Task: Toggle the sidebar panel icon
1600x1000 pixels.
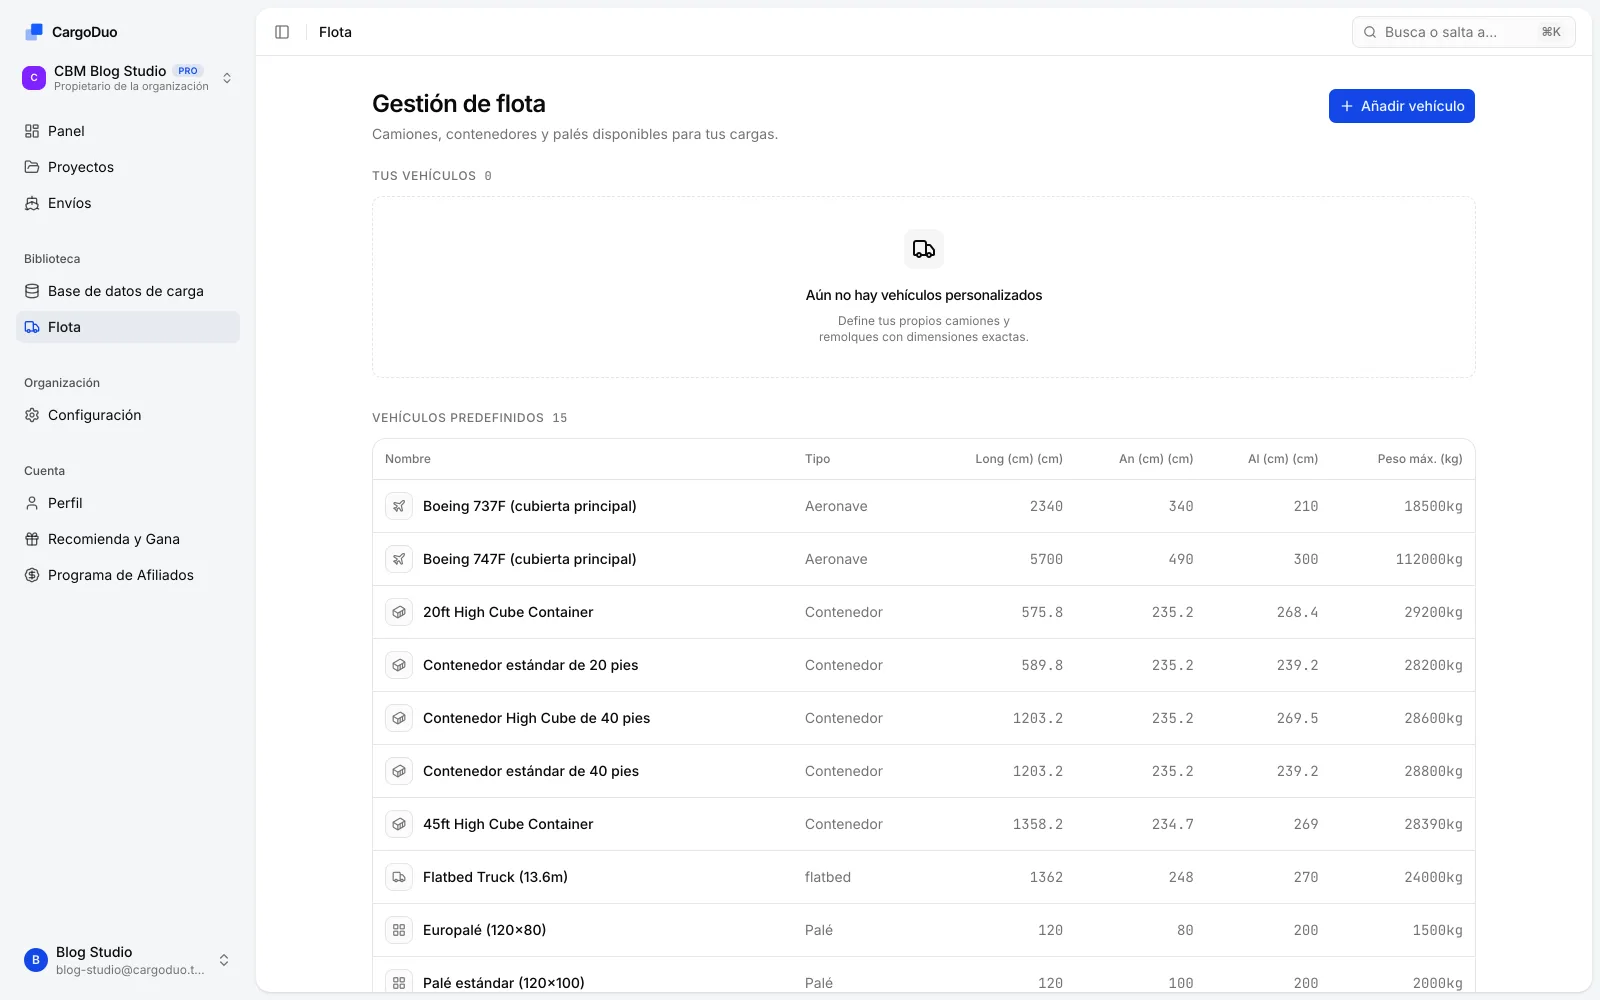Action: click(282, 32)
